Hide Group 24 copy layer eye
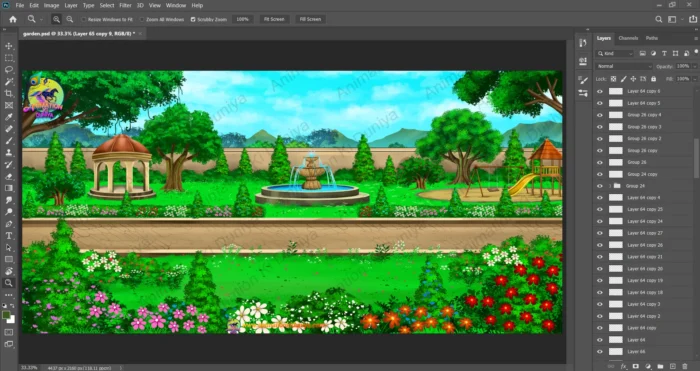 tap(600, 174)
